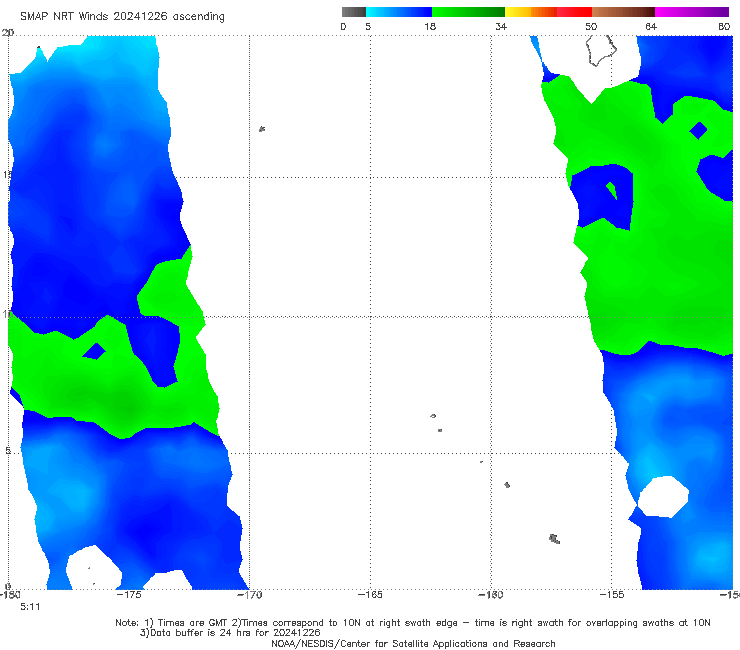Click the gray 0-5 segment of color bar

354,12
